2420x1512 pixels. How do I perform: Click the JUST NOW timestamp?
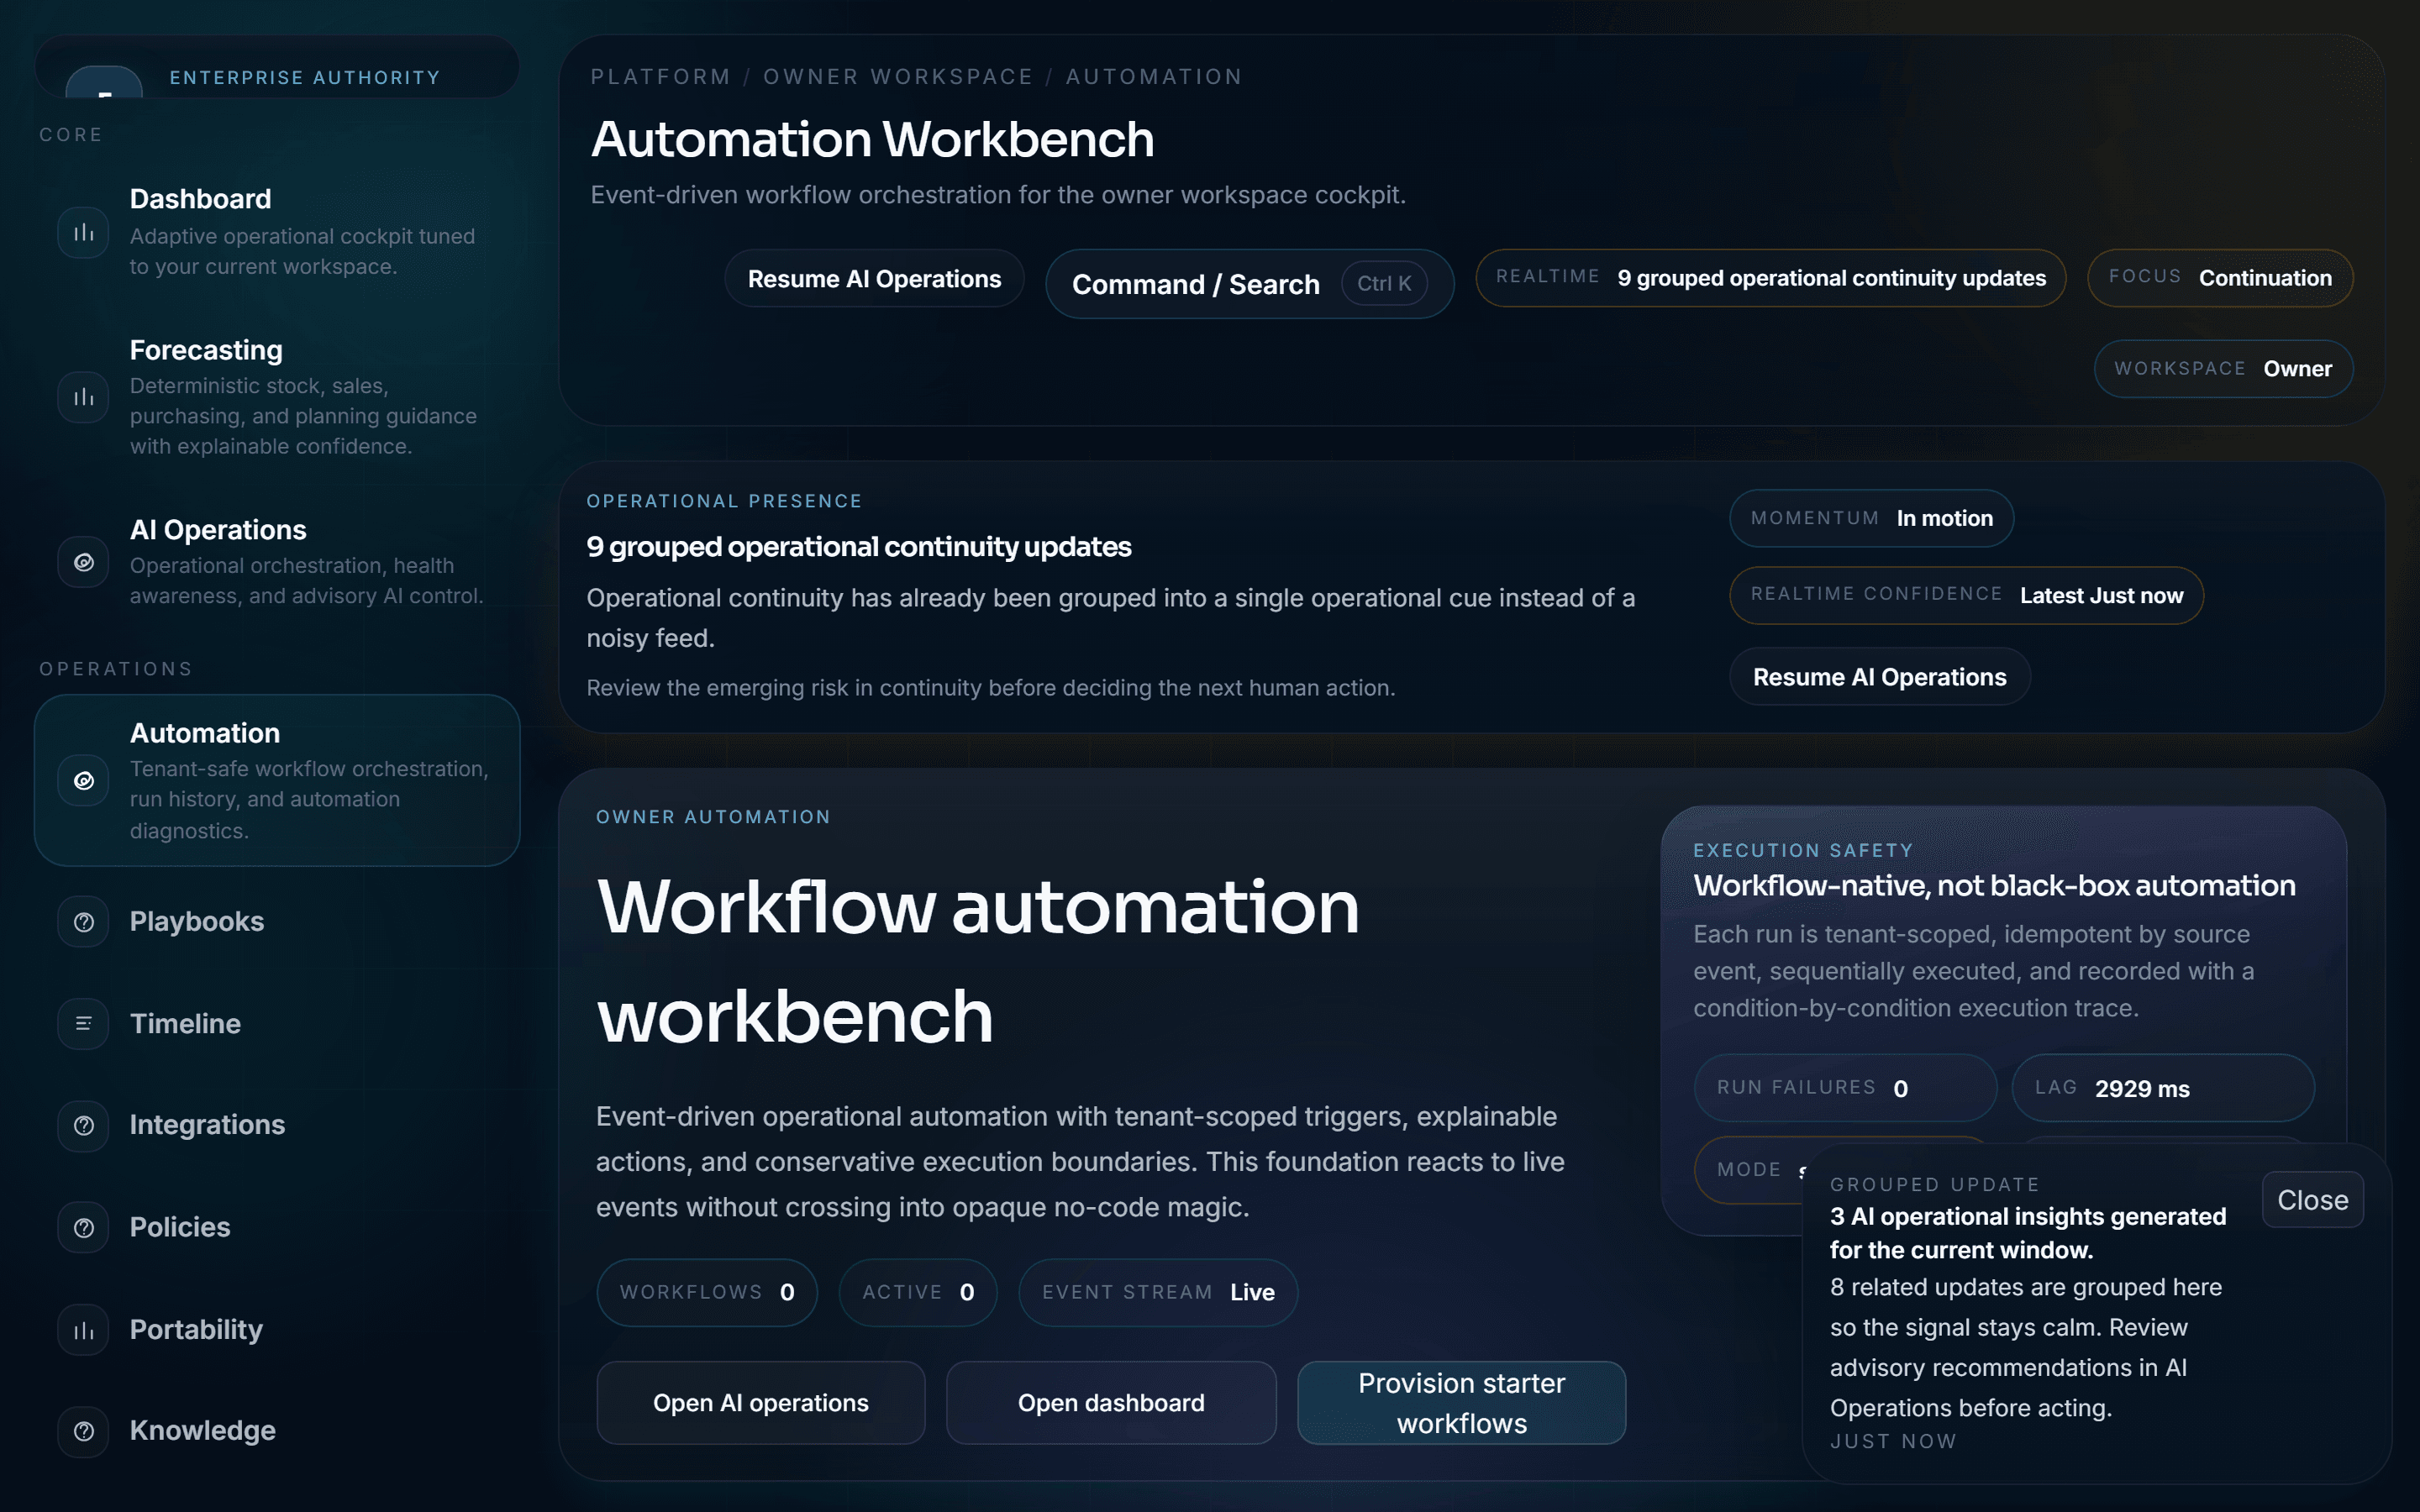click(1893, 1441)
